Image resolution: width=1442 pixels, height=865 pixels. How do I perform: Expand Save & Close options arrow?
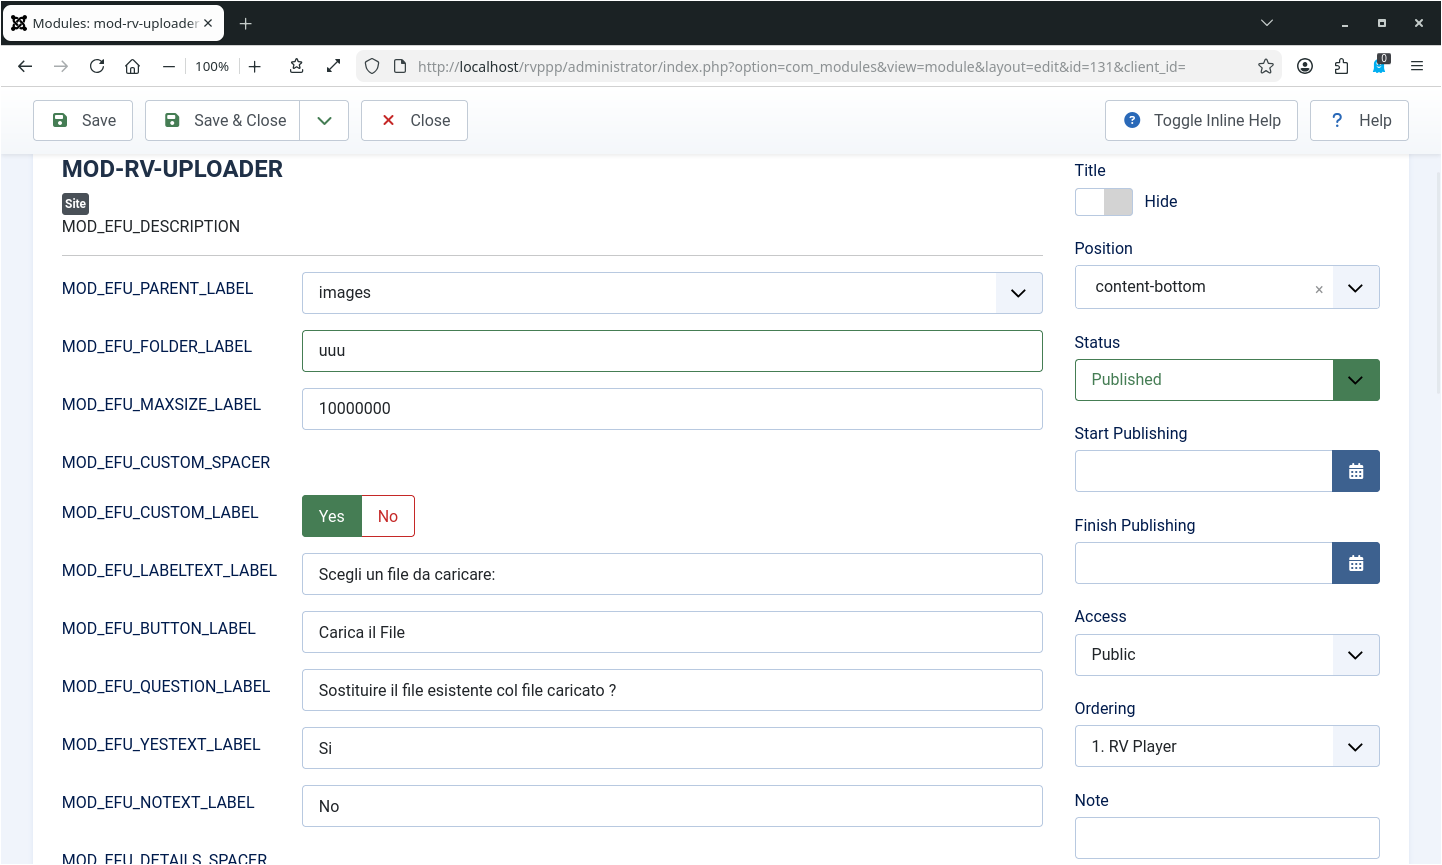pos(324,120)
